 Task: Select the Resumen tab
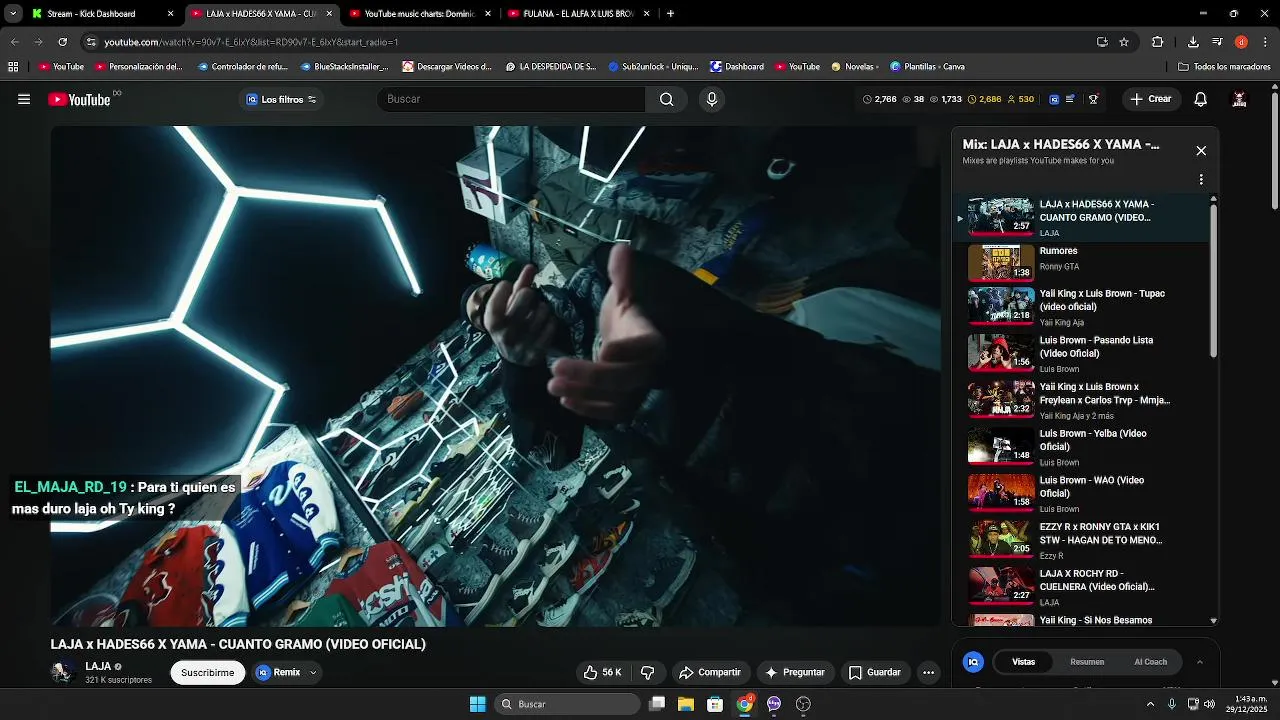(1087, 662)
